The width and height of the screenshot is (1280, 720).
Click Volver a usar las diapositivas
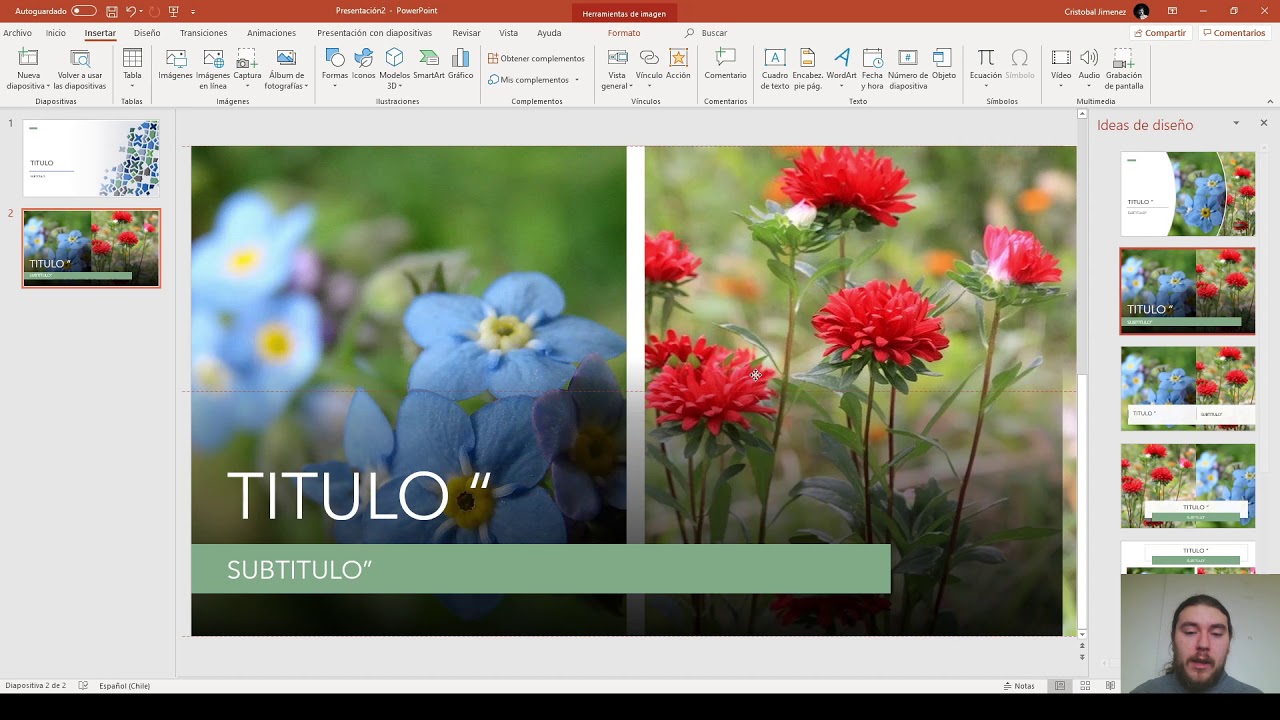[x=80, y=69]
